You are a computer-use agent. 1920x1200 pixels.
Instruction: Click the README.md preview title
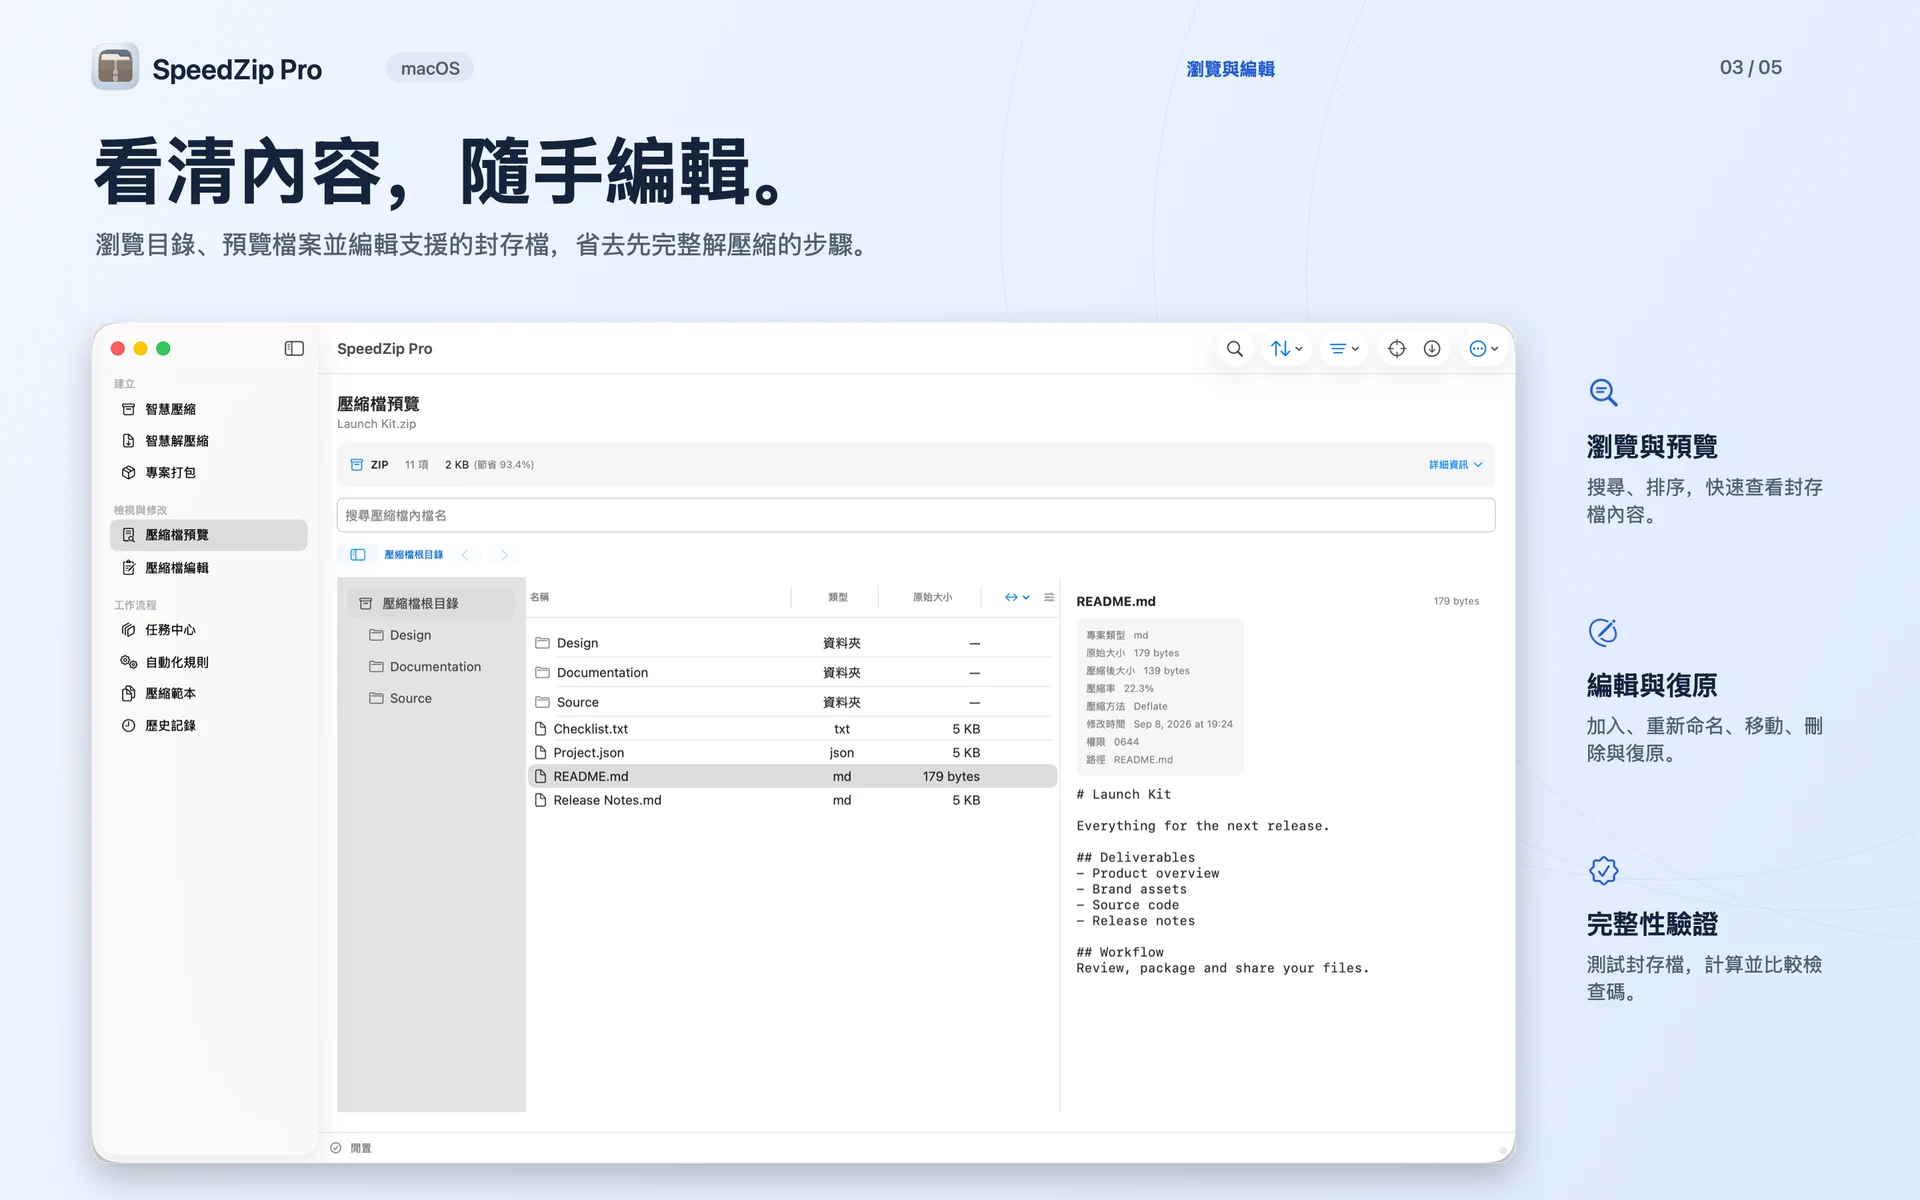click(1116, 601)
